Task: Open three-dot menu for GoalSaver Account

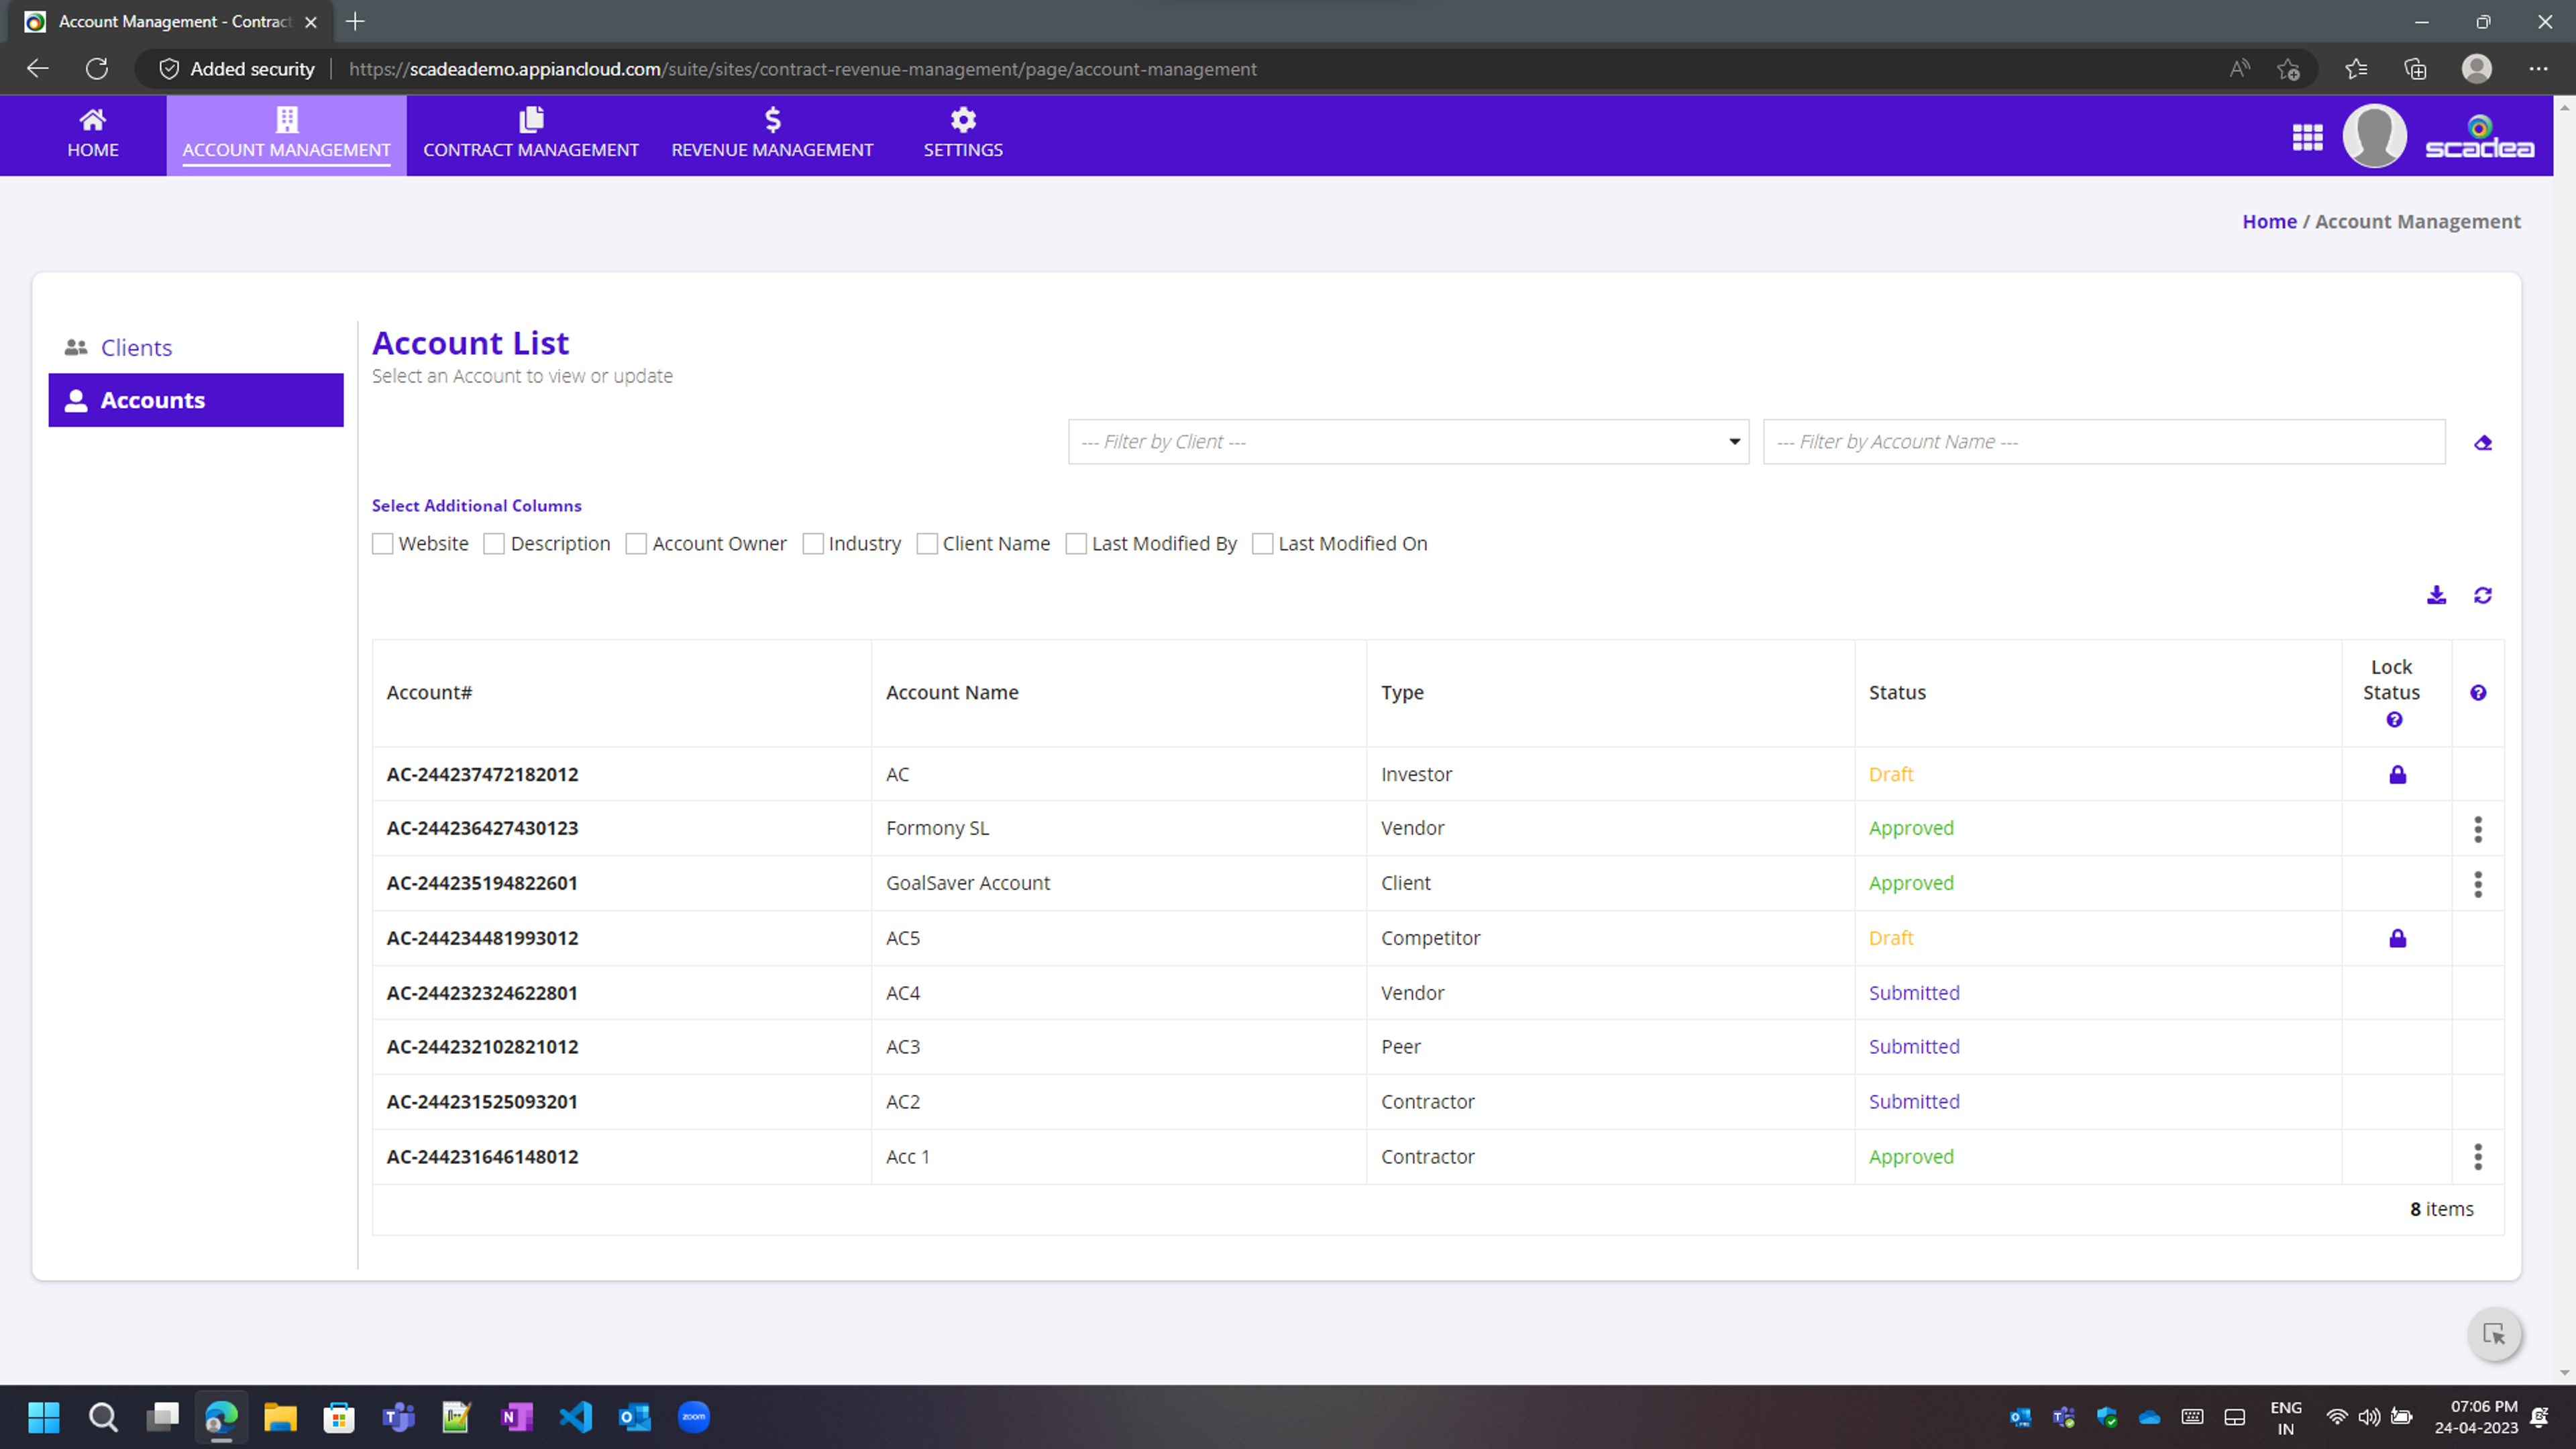Action: pyautogui.click(x=2478, y=884)
